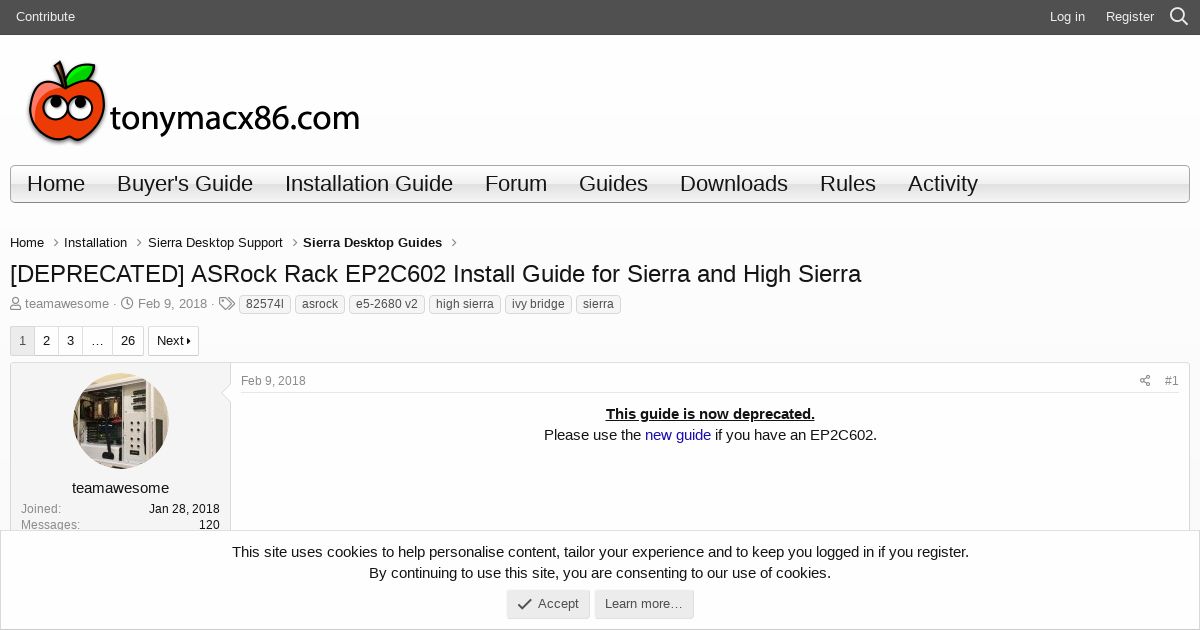
Task: Click Sierra Desktop Guides breadcrumb
Action: tap(372, 243)
